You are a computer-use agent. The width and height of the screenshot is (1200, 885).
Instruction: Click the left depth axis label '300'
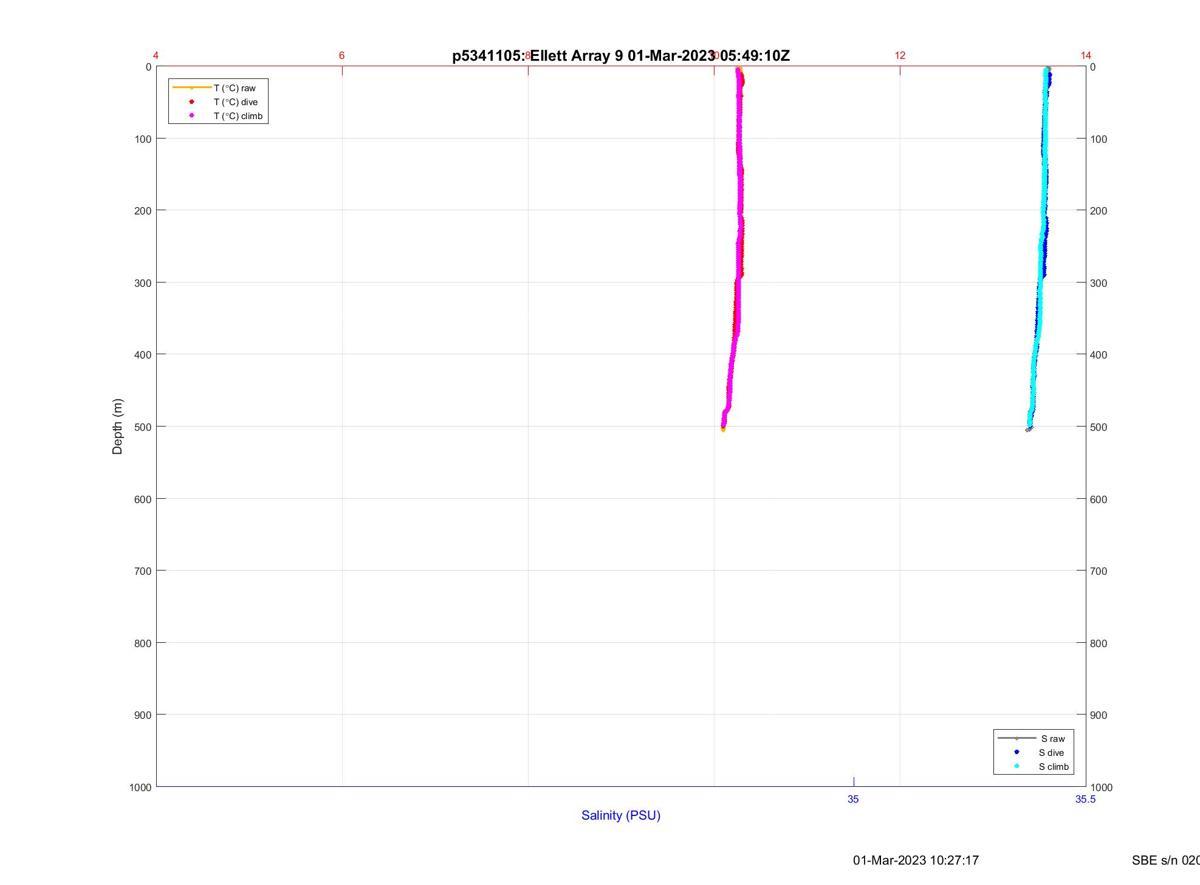tap(143, 283)
